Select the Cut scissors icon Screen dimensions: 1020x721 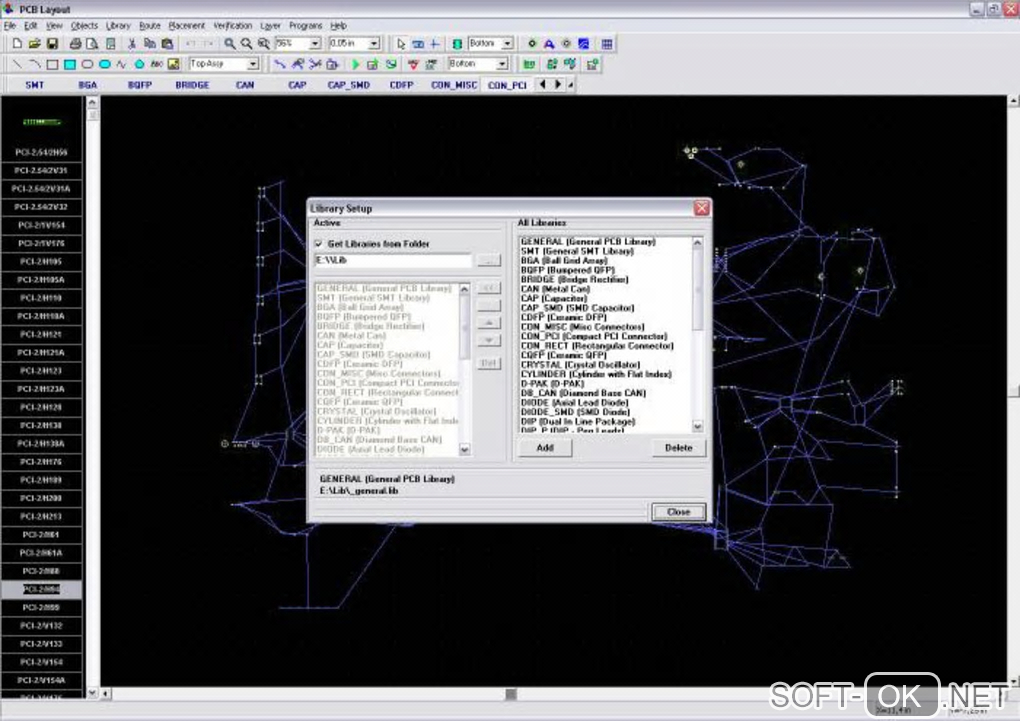pyautogui.click(x=132, y=44)
